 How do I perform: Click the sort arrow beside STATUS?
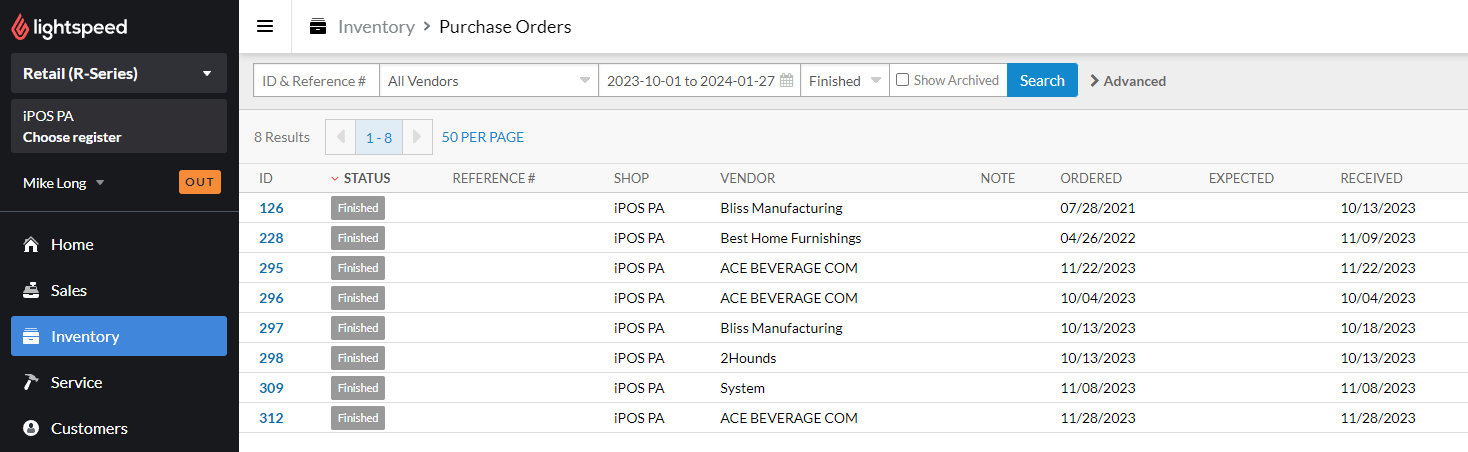tap(335, 179)
